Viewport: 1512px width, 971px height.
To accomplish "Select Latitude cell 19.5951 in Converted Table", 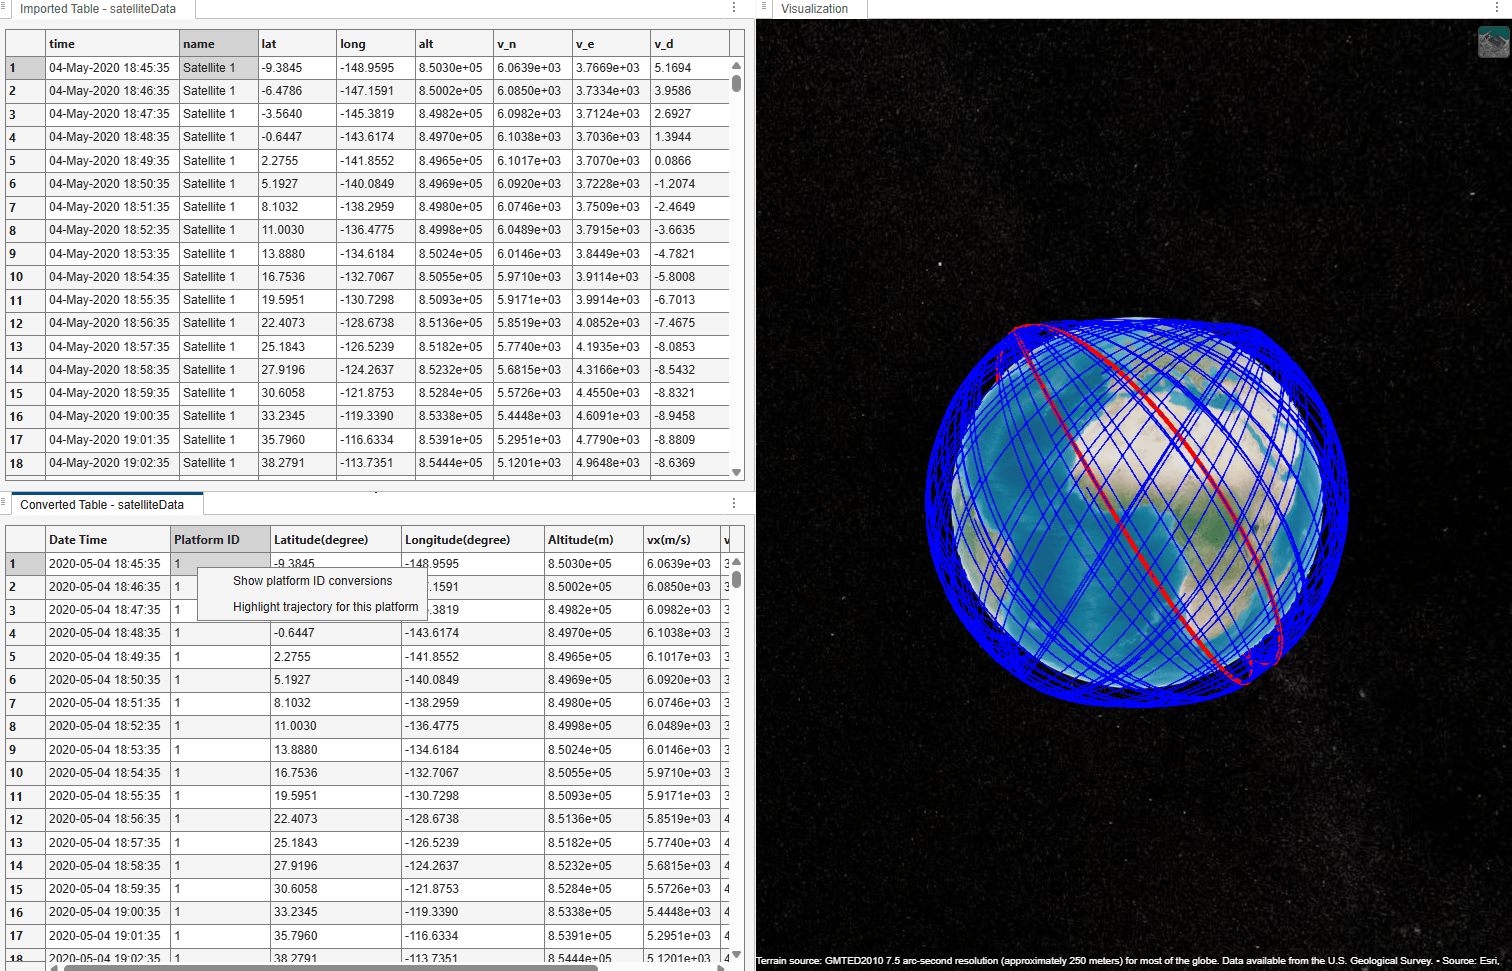I will click(x=336, y=796).
